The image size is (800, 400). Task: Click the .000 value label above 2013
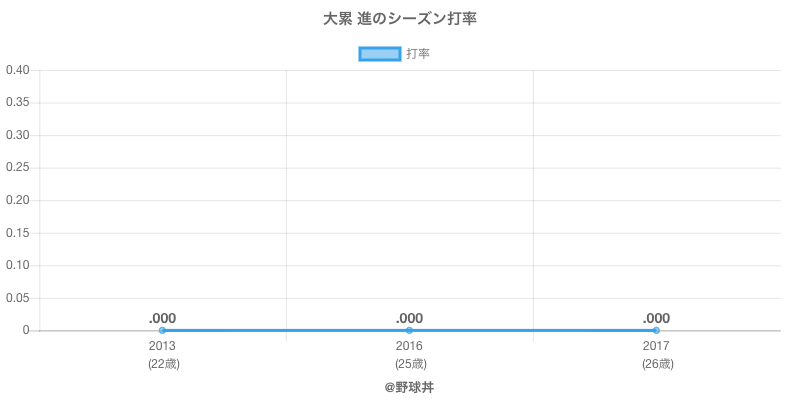tap(162, 318)
